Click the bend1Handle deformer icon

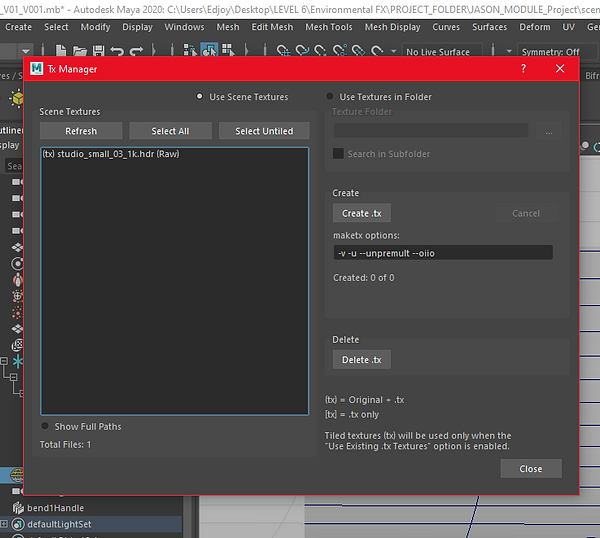click(18, 508)
